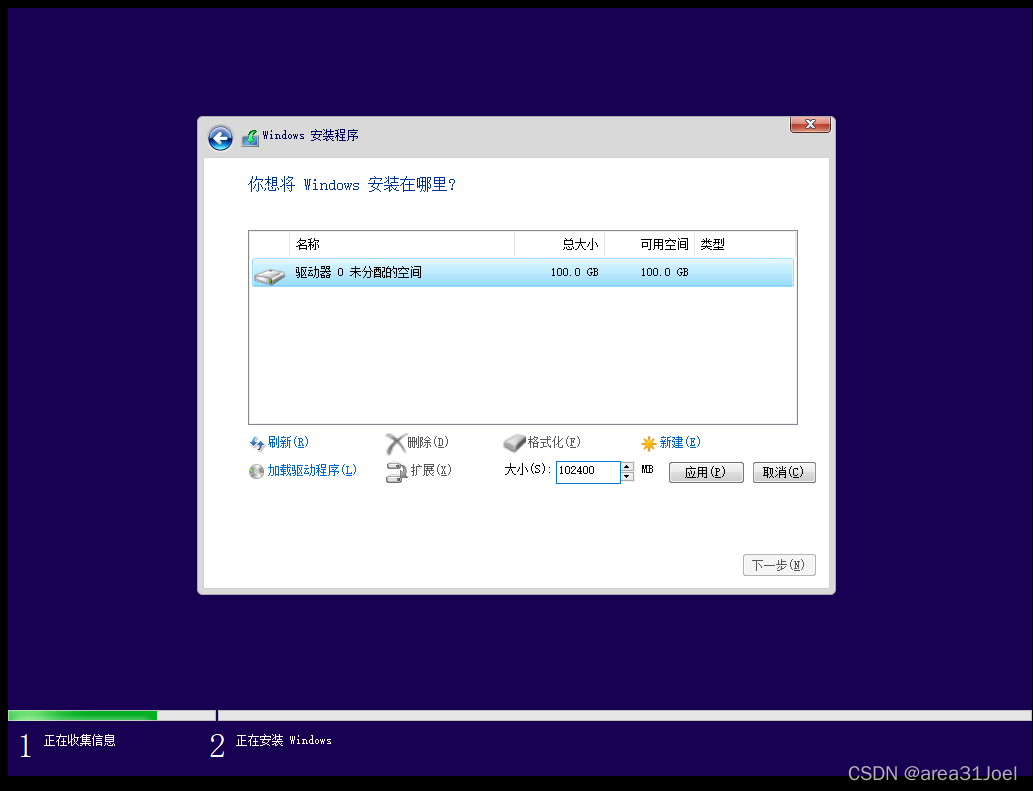Click the 类型 column header
The width and height of the screenshot is (1033, 791).
click(745, 244)
